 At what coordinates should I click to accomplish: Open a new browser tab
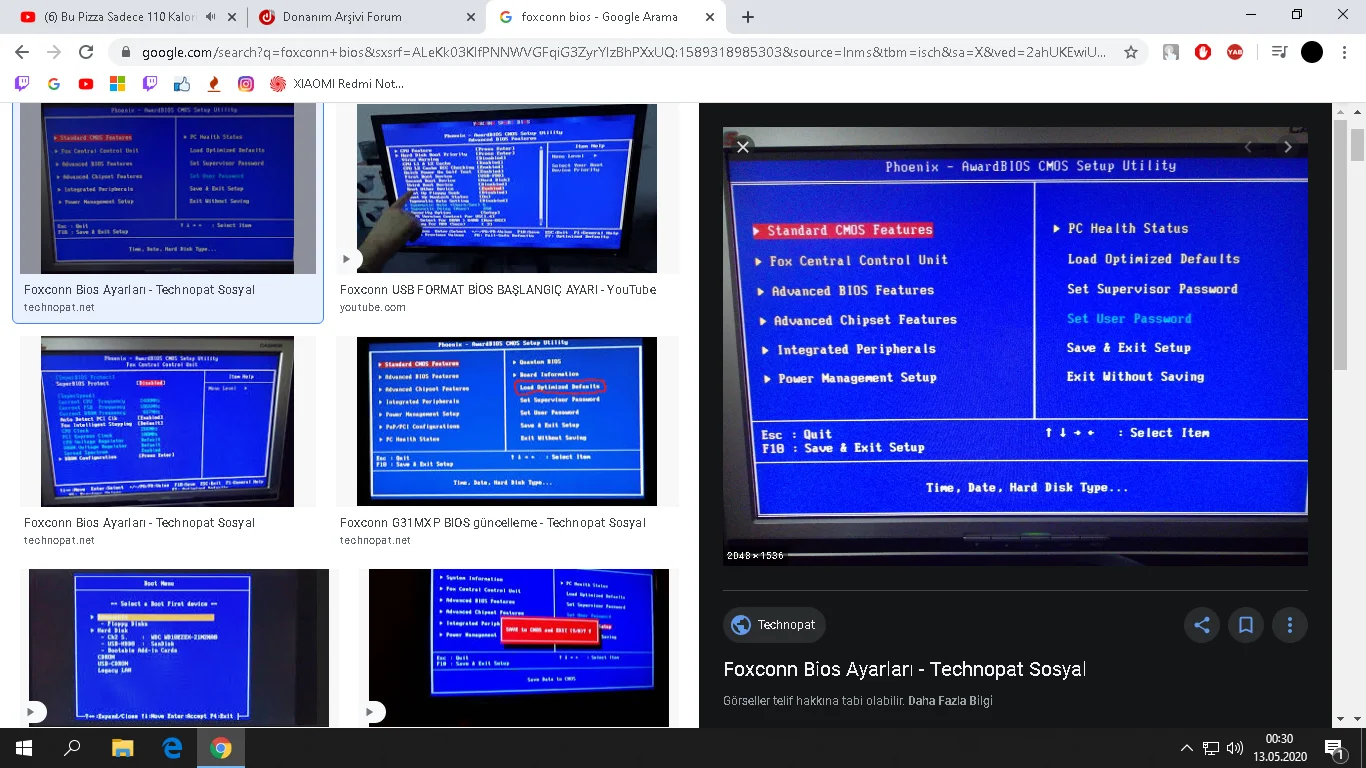[748, 16]
